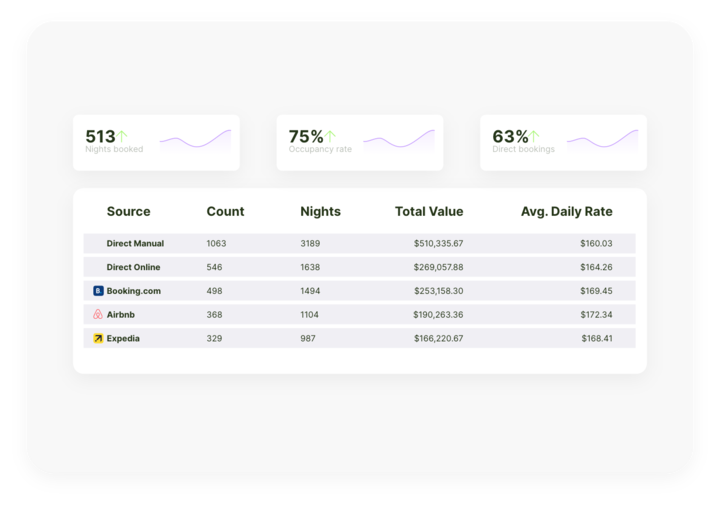The width and height of the screenshot is (720, 506).
Task: Open the Airbnb source label
Action: click(x=122, y=315)
